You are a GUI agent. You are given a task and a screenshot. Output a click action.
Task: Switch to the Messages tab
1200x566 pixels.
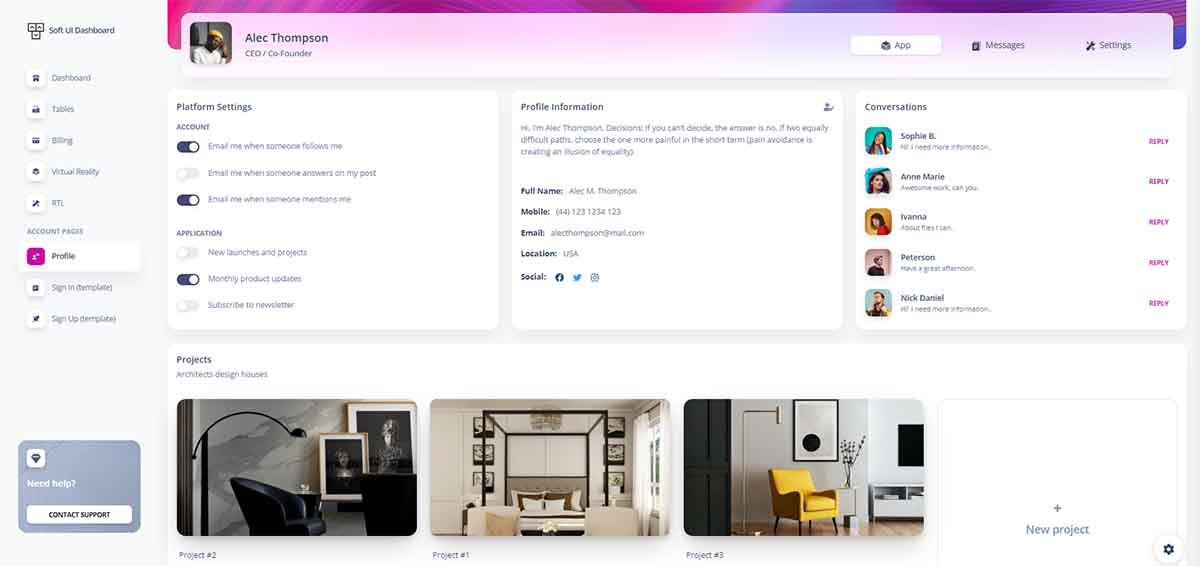click(x=998, y=45)
